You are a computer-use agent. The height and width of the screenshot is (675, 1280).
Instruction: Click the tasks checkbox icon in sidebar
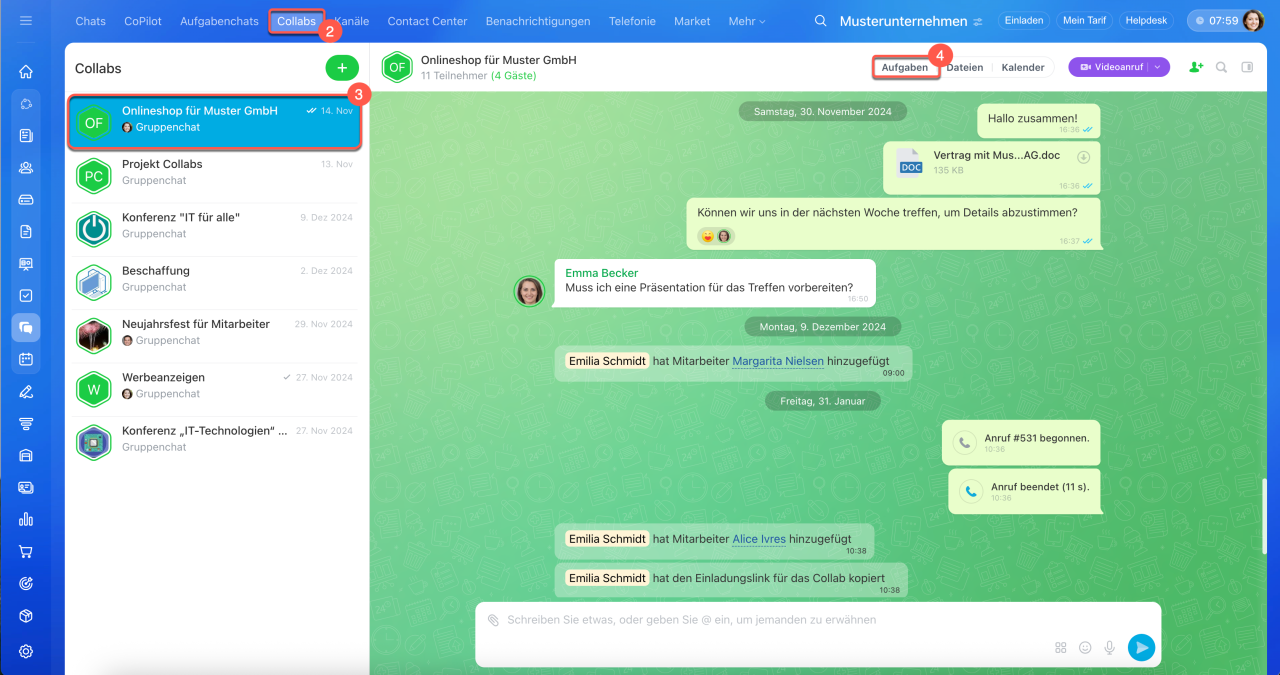click(26, 296)
